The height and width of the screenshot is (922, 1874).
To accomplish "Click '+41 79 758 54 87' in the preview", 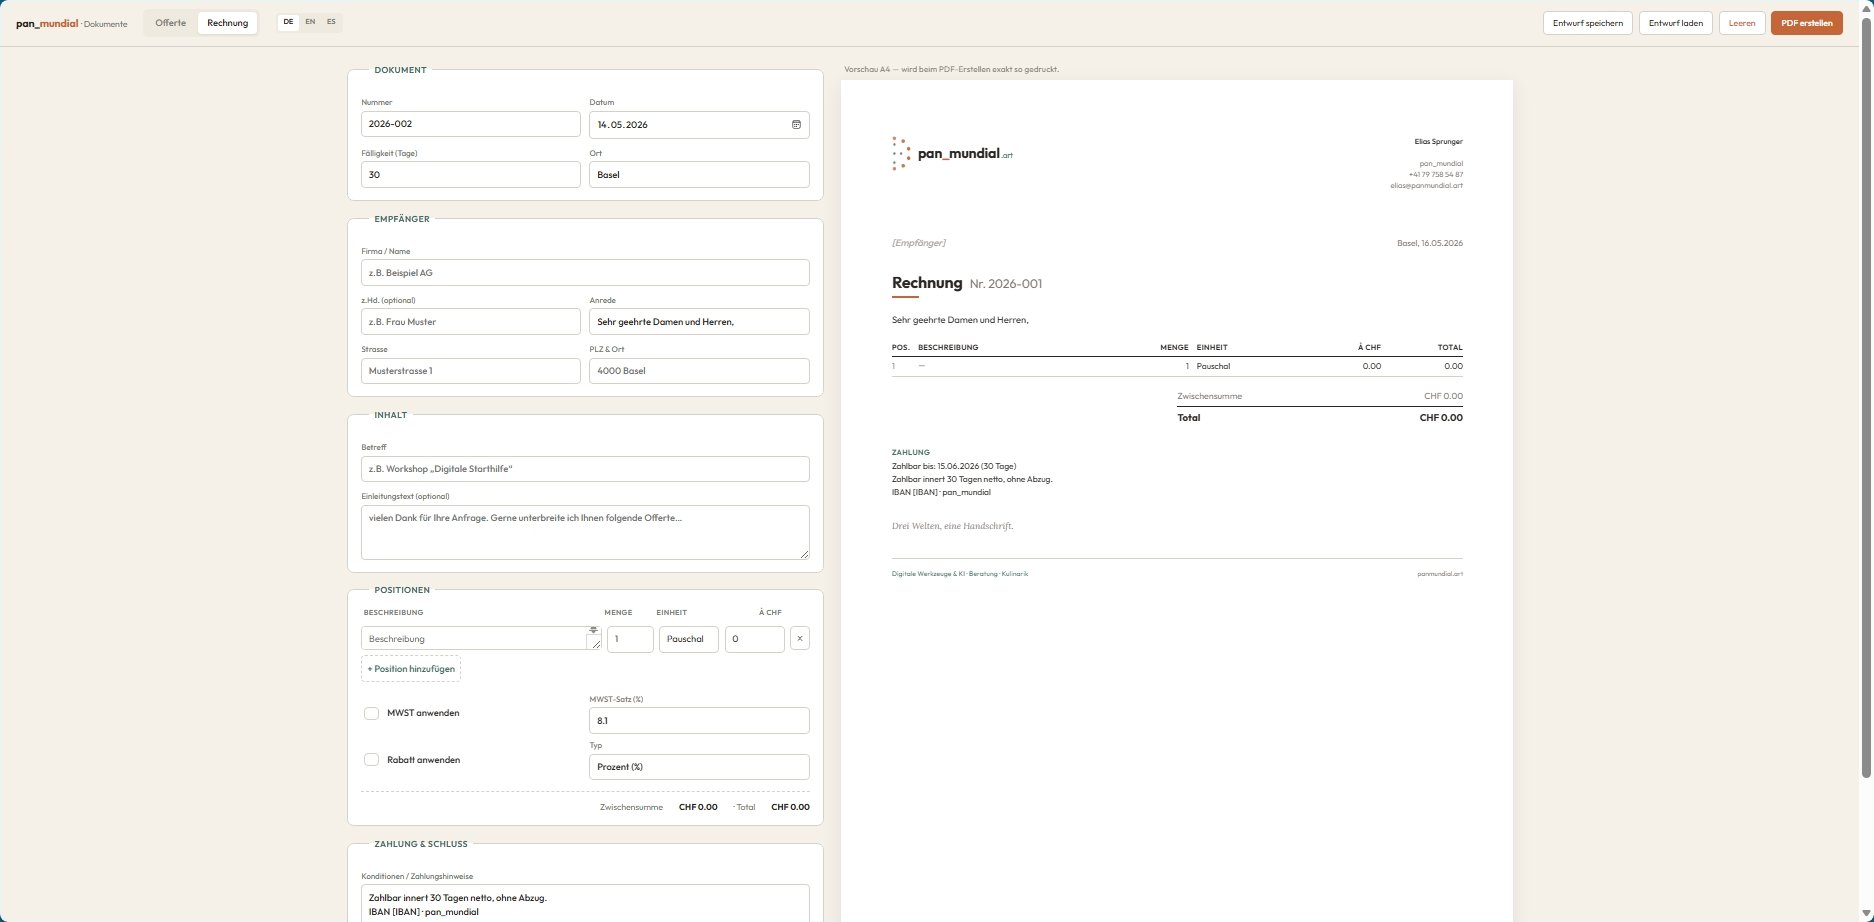I will pyautogui.click(x=1436, y=175).
